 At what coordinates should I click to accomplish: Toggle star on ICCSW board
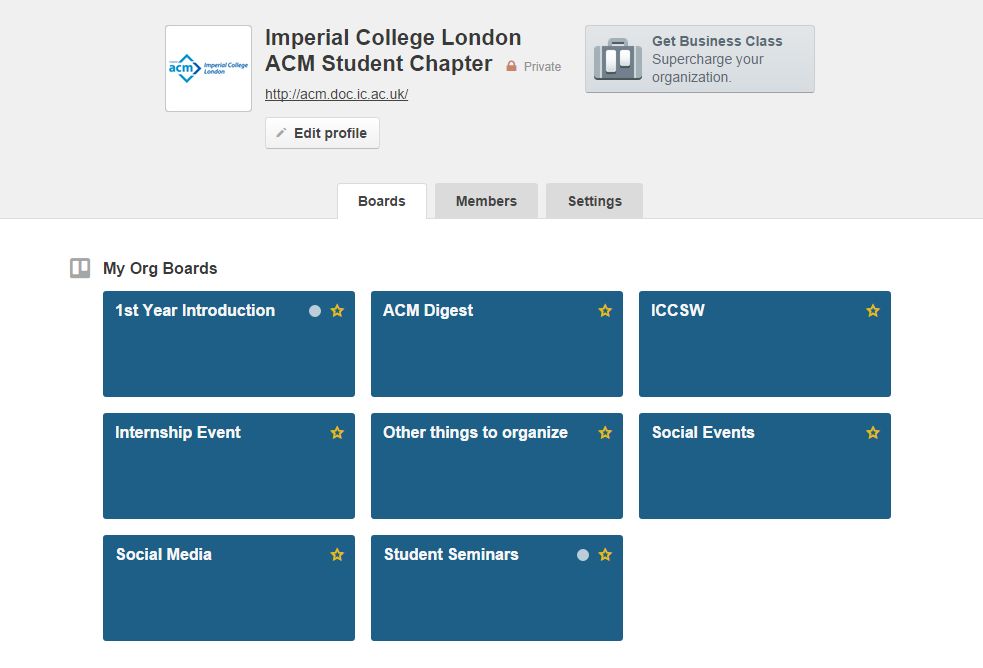873,311
